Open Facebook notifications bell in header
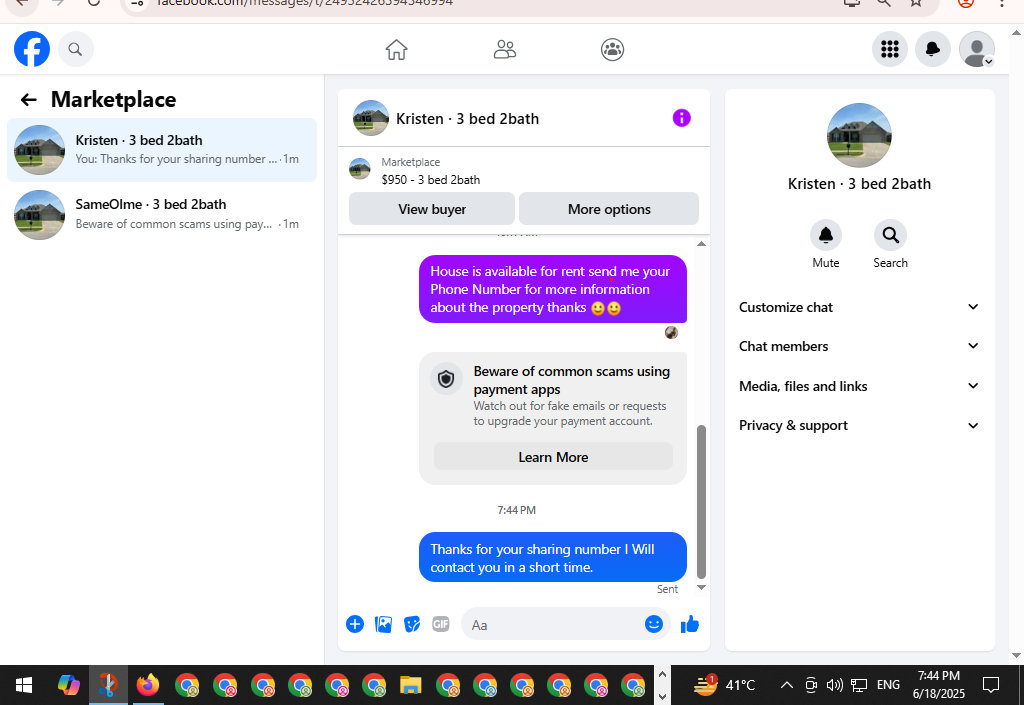1024x705 pixels. 933,49
